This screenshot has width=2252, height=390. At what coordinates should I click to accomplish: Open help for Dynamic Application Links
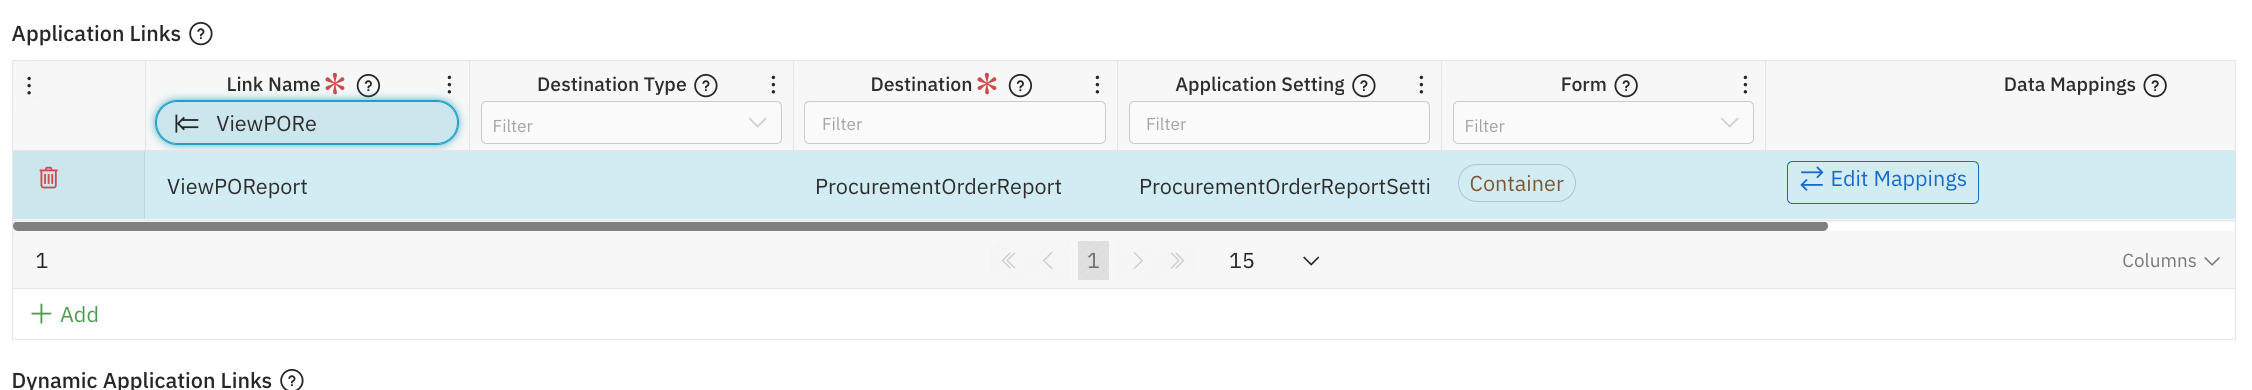click(292, 380)
